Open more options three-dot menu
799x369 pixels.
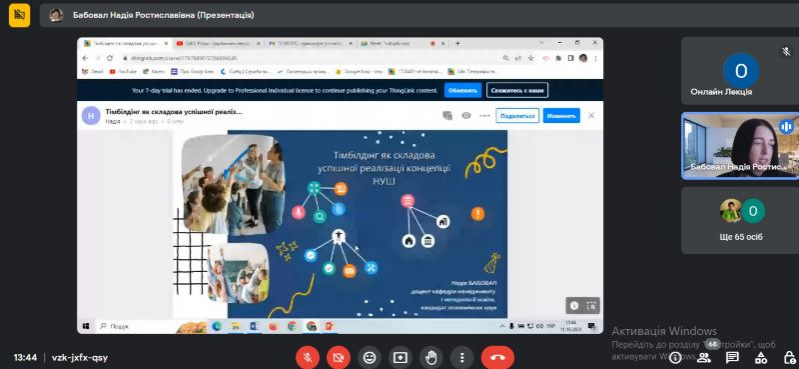coord(462,357)
